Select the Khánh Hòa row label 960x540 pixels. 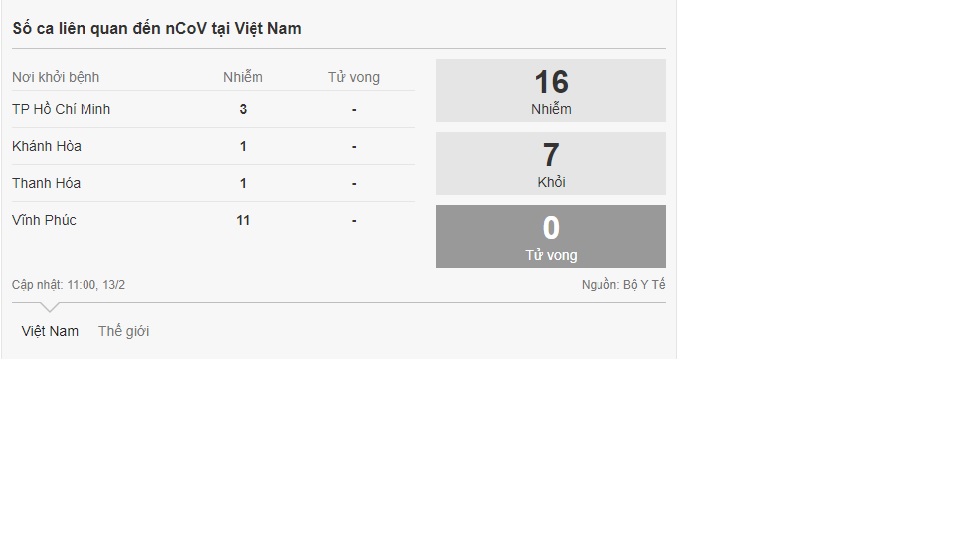(47, 146)
